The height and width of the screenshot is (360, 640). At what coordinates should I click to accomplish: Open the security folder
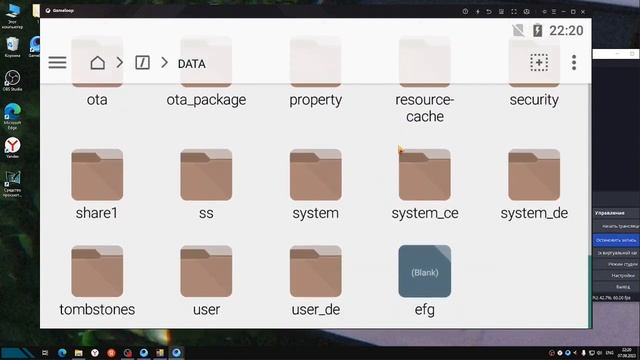pos(534,73)
